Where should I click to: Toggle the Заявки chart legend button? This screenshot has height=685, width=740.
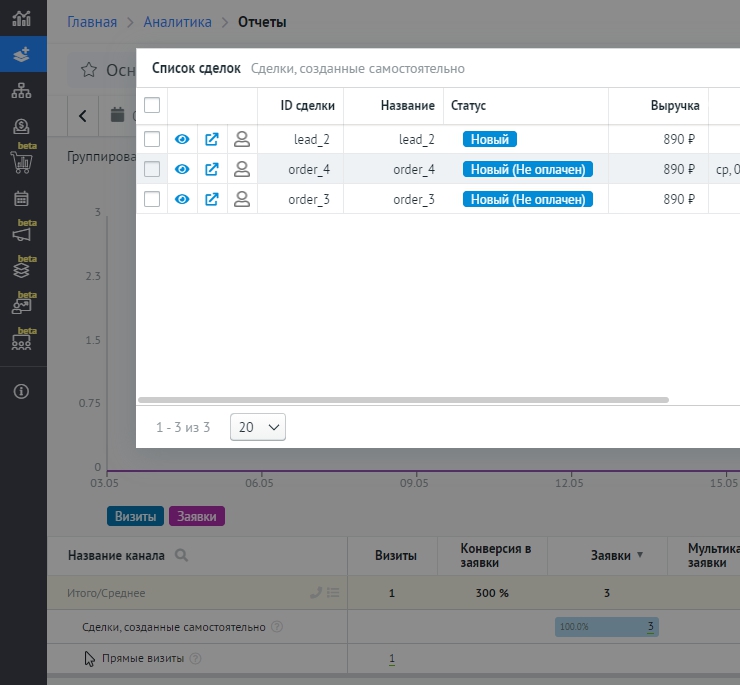pyautogui.click(x=197, y=516)
